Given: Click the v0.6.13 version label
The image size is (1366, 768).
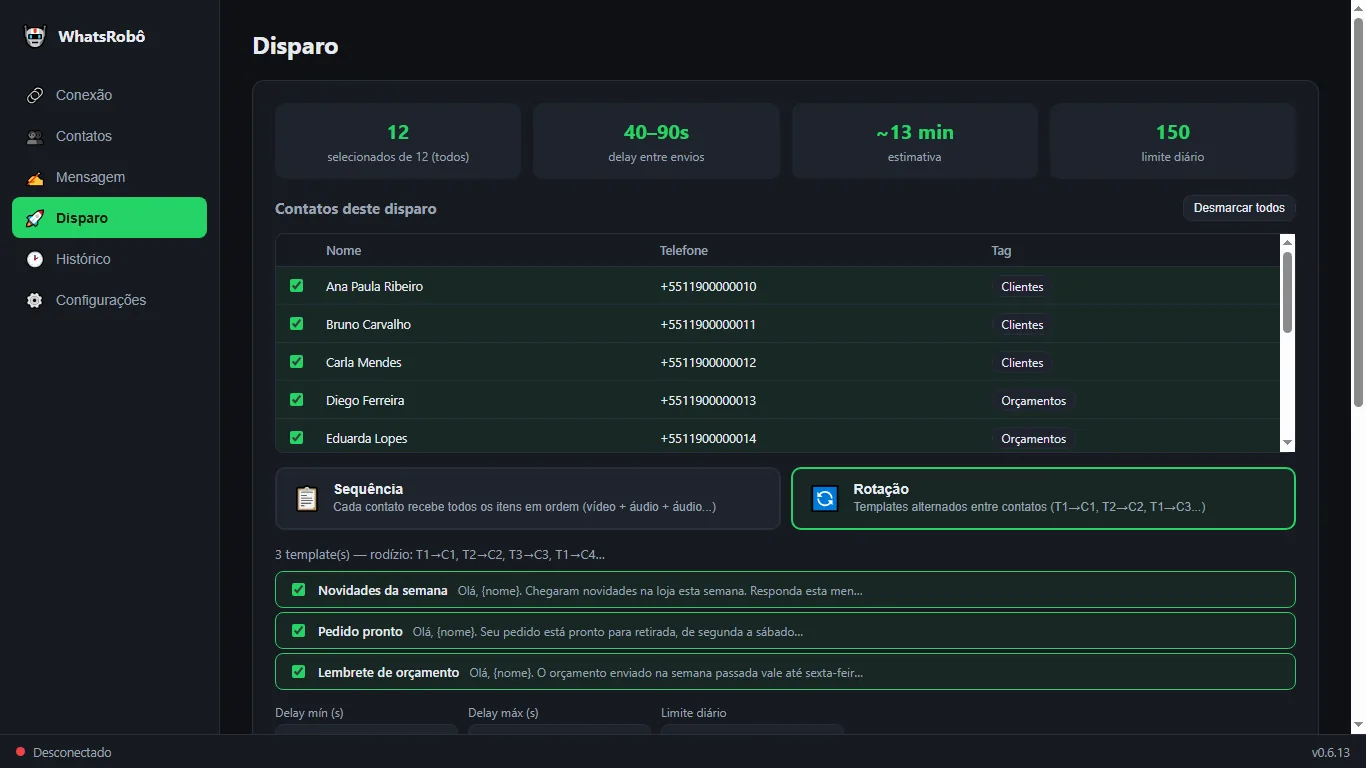Looking at the screenshot, I should [x=1331, y=752].
